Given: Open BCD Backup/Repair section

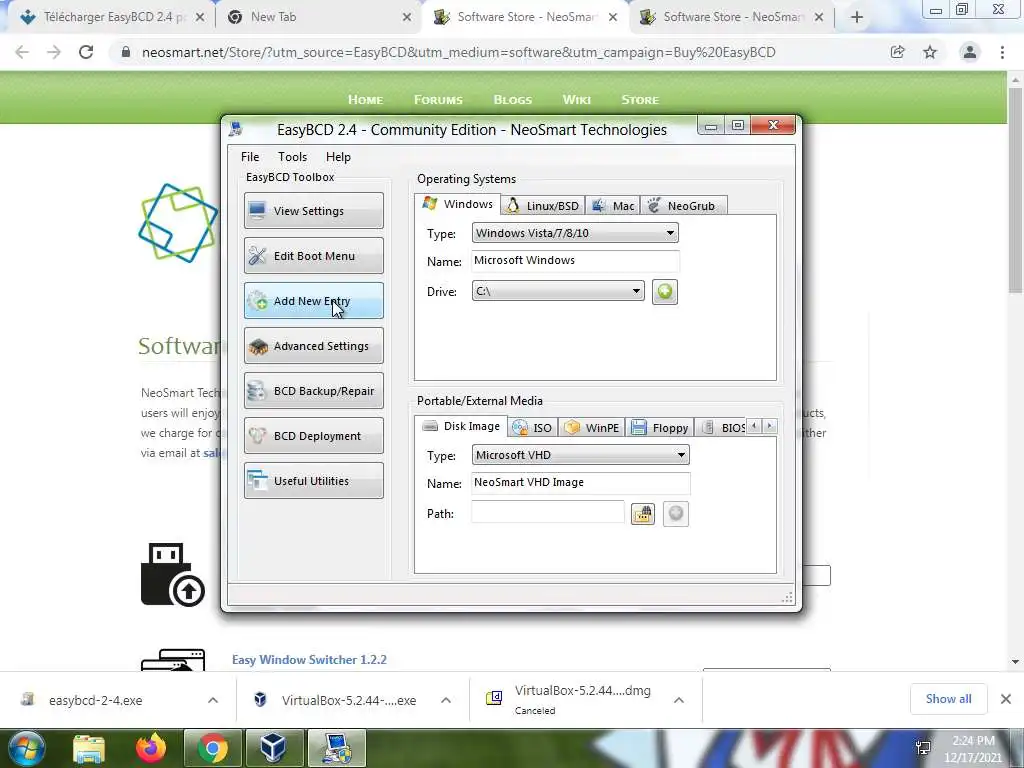Looking at the screenshot, I should pyautogui.click(x=313, y=391).
